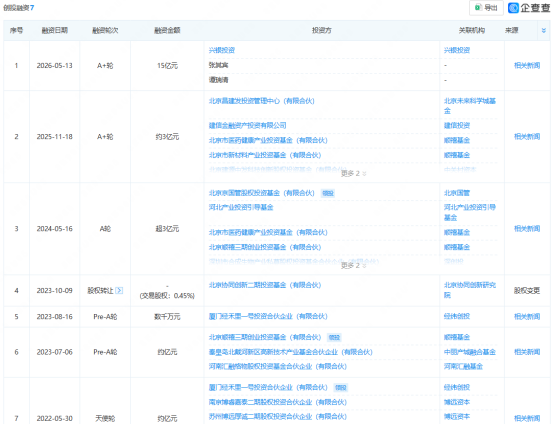
Task: Click the 2026-05-13 date cell
Action: pos(54,66)
